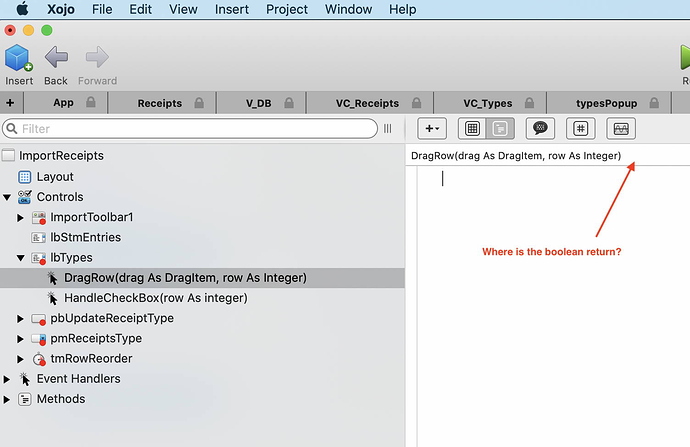Click the Event Handlers cursor icon
The image size is (690, 447).
(25, 379)
